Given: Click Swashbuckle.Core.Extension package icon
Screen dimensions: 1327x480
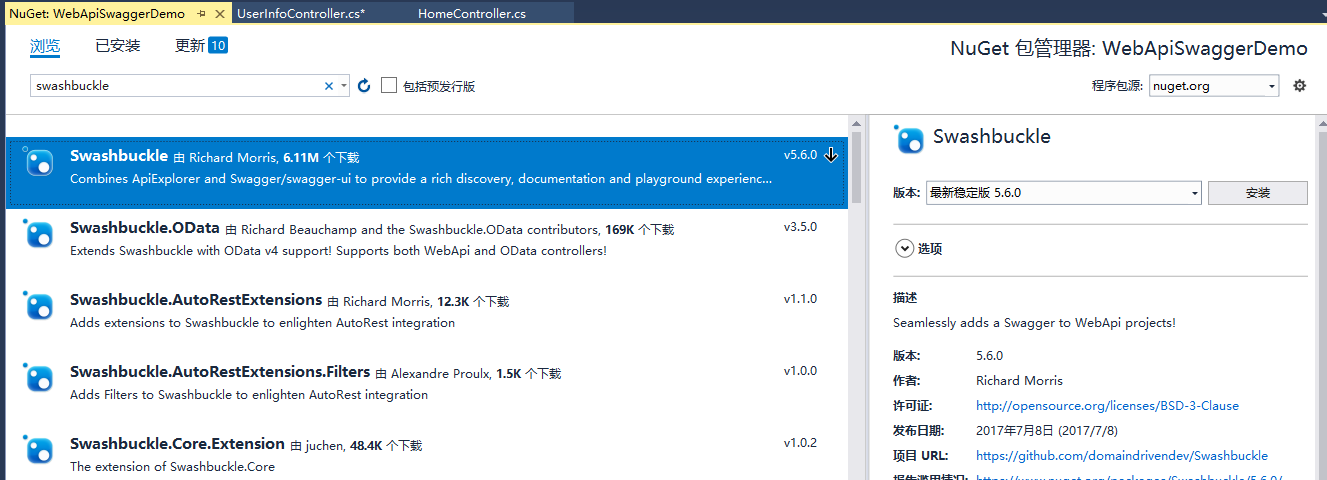Looking at the screenshot, I should click(x=38, y=450).
